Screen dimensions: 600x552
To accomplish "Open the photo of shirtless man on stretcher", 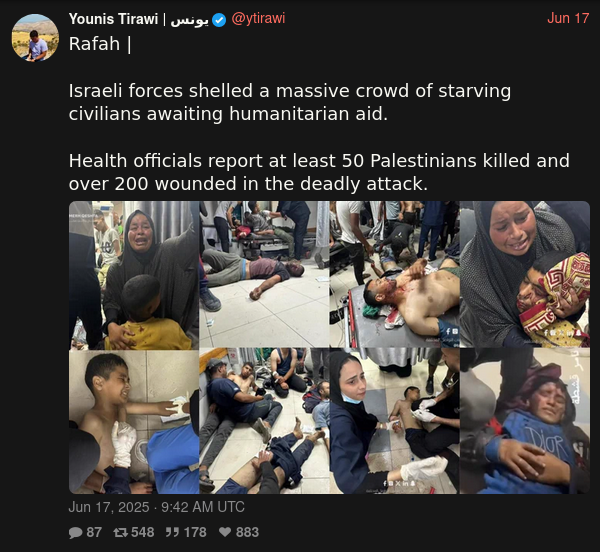I will coord(395,274).
